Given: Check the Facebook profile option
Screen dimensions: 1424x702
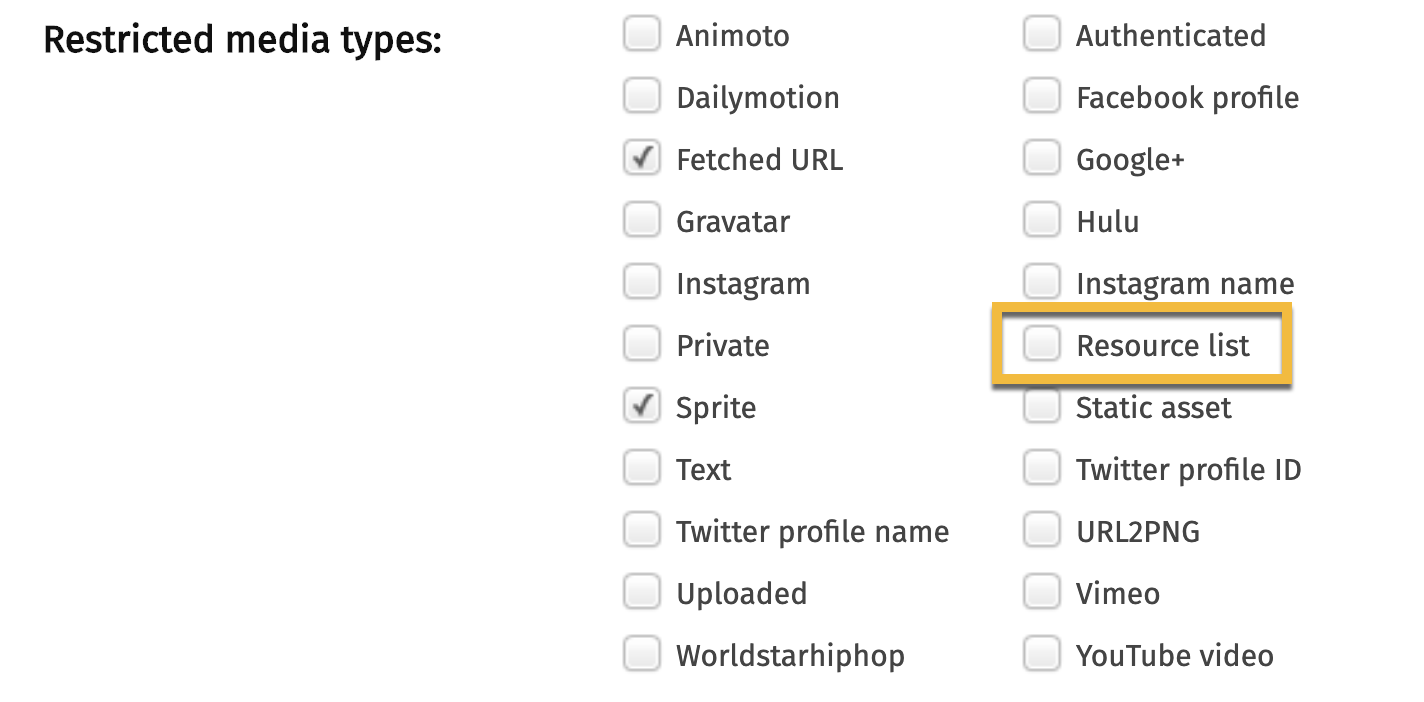Looking at the screenshot, I should pos(1042,95).
